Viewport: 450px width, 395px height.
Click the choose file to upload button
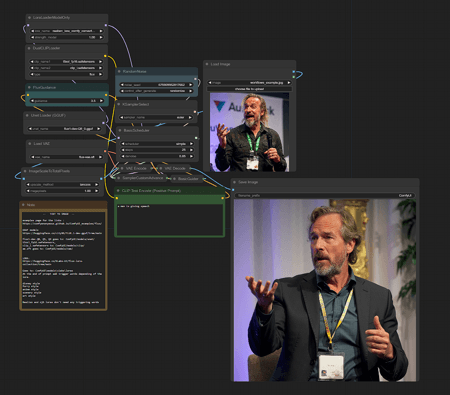[249, 89]
